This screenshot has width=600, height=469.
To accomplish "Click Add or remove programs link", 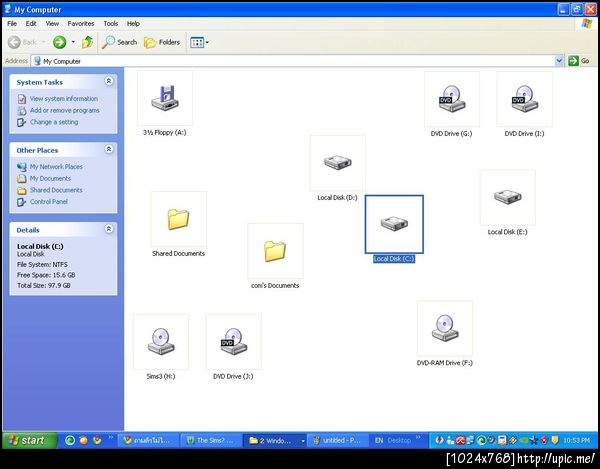I will click(x=64, y=111).
